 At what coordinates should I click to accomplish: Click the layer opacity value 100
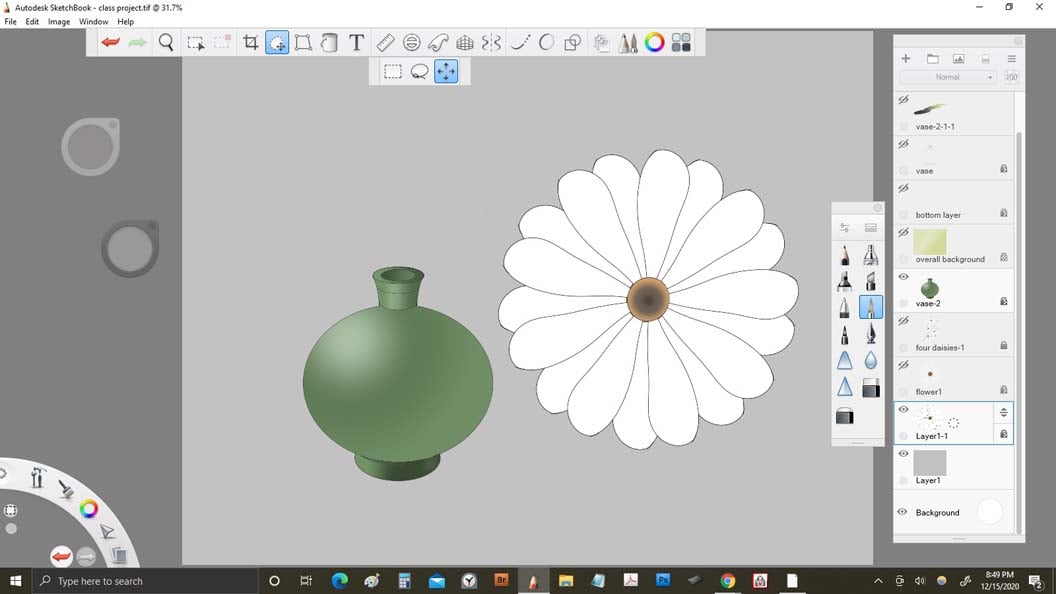tap(1011, 77)
